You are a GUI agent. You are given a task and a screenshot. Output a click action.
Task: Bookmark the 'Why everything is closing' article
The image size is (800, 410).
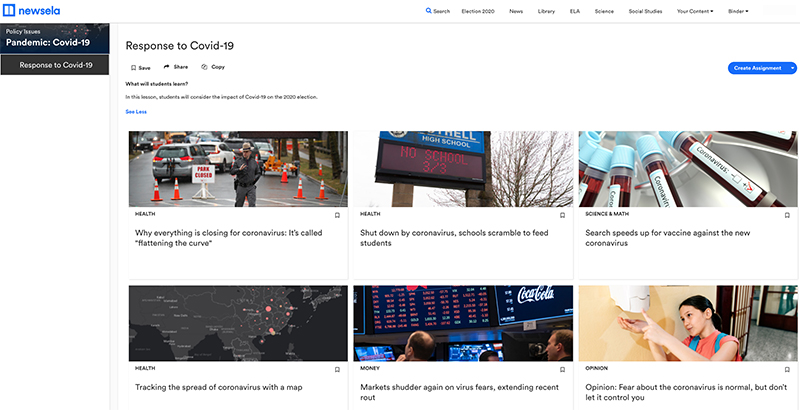pos(337,215)
